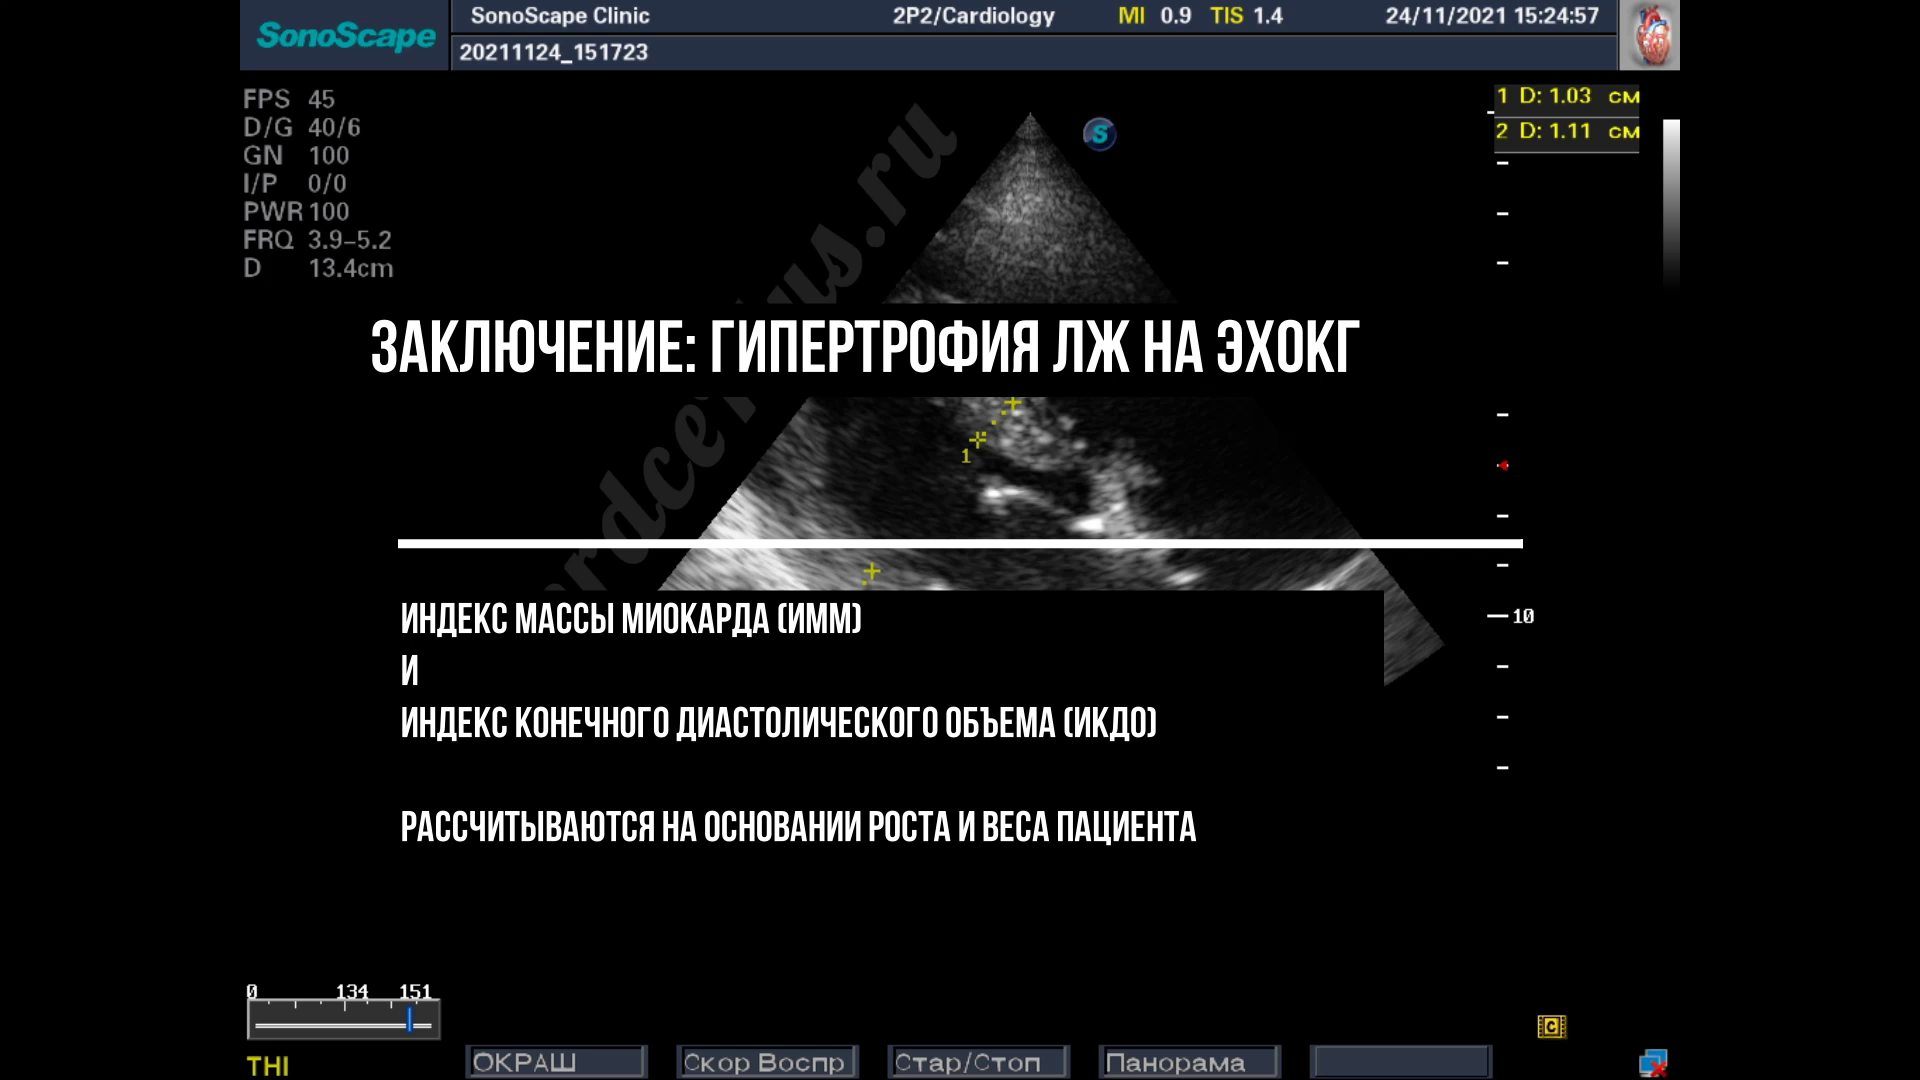
Task: Click the 2P2/Cardiology probe preset label
Action: click(973, 16)
